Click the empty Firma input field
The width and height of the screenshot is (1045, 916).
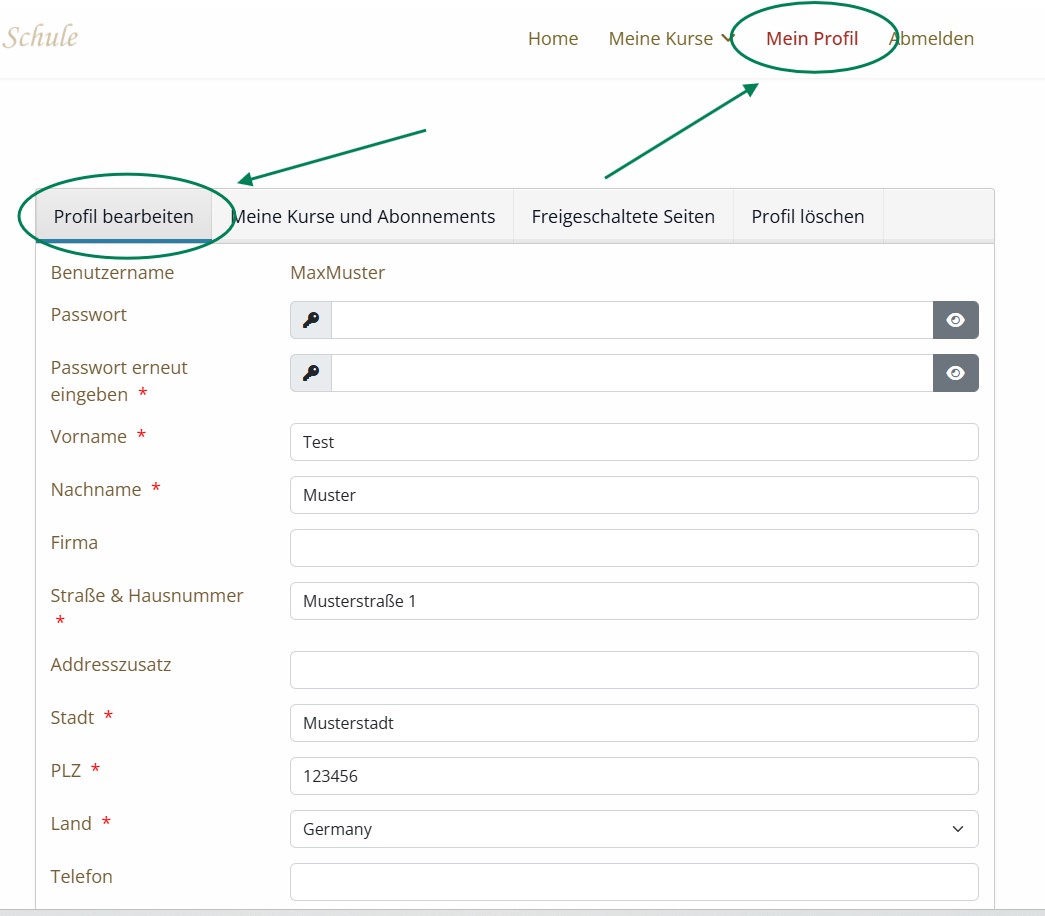pyautogui.click(x=633, y=548)
